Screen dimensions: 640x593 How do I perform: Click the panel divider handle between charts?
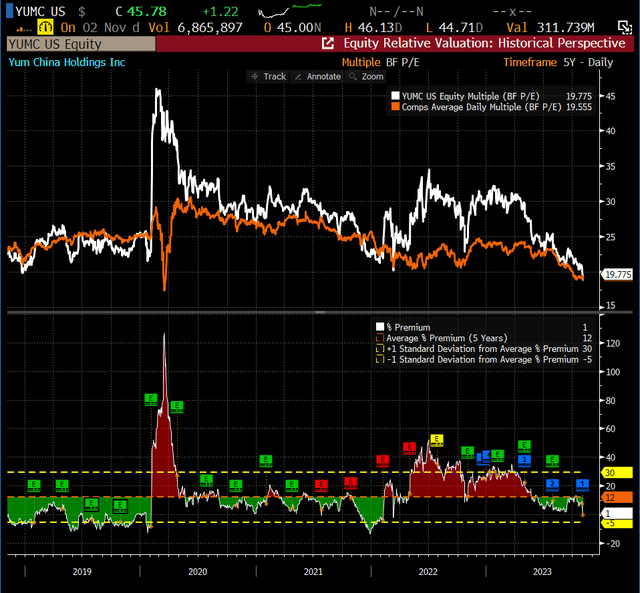tap(320, 313)
